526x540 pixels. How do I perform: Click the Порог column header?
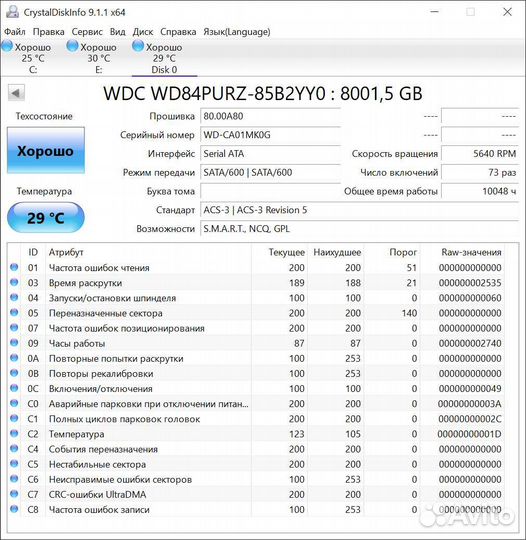pos(392,252)
